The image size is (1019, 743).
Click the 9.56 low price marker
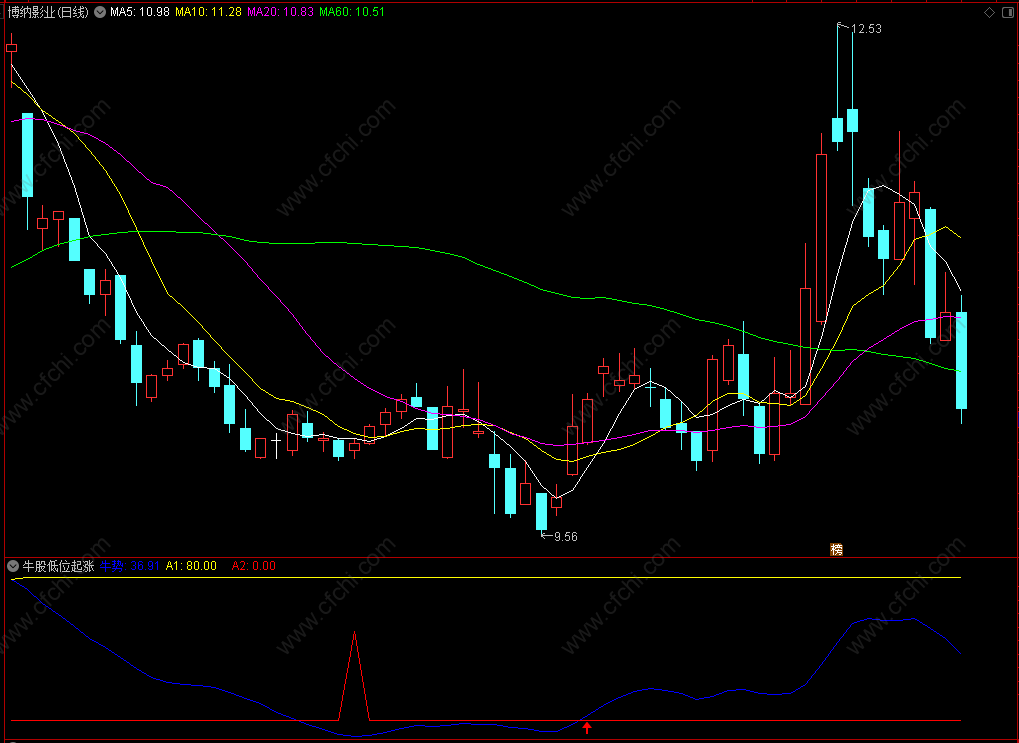(560, 536)
